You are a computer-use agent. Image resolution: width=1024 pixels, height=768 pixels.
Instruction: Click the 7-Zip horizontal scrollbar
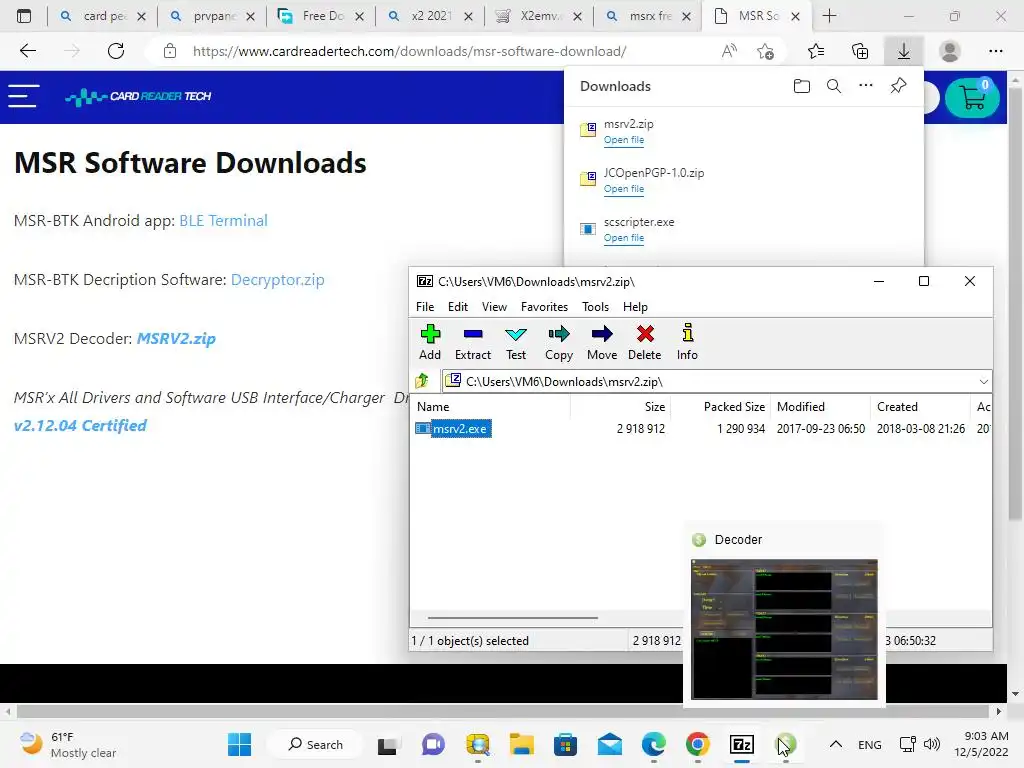click(513, 617)
